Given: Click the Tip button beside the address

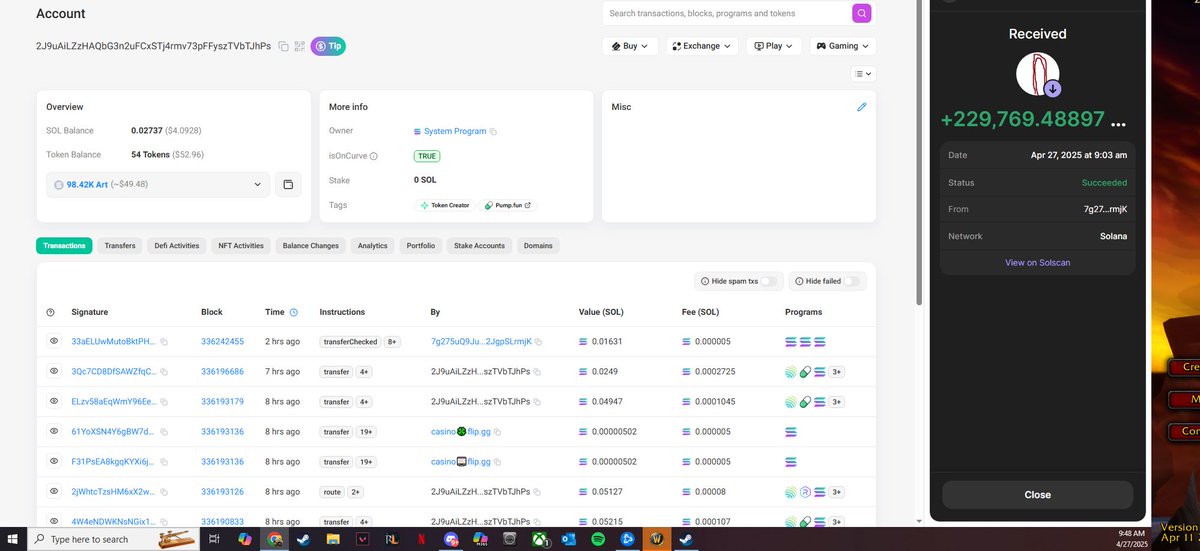Looking at the screenshot, I should pos(328,46).
